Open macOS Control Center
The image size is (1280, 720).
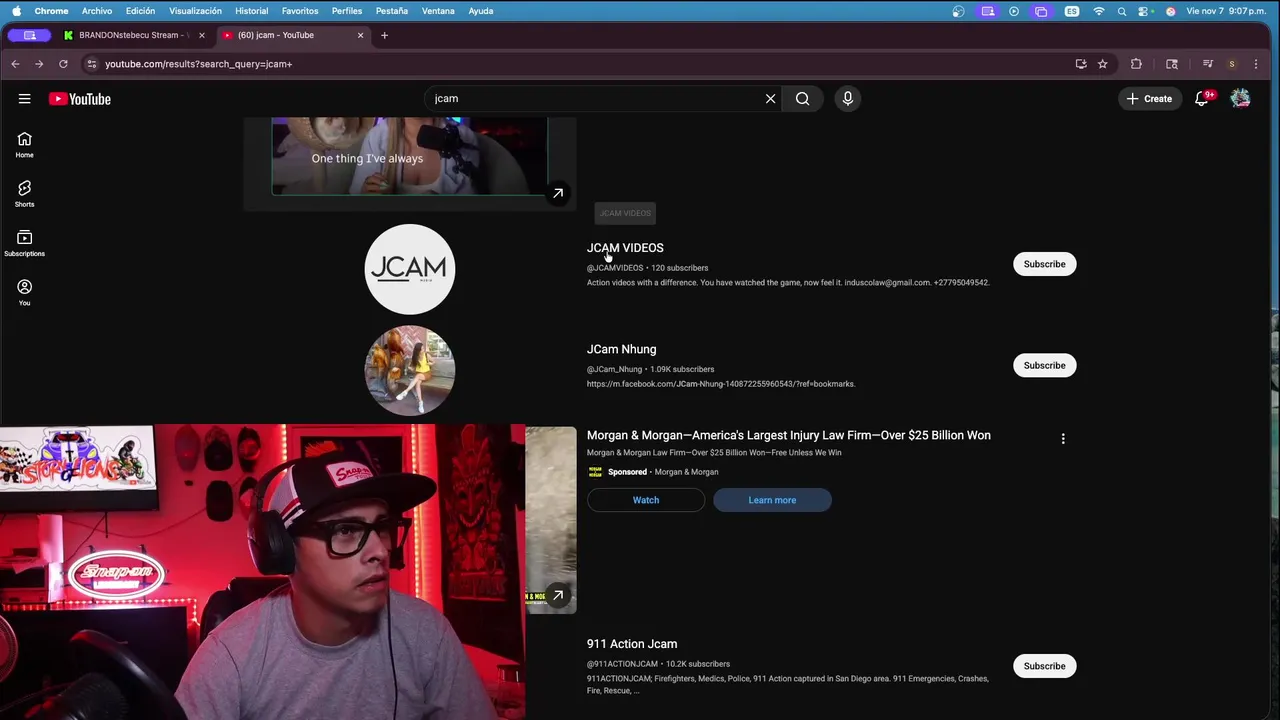click(x=1145, y=11)
